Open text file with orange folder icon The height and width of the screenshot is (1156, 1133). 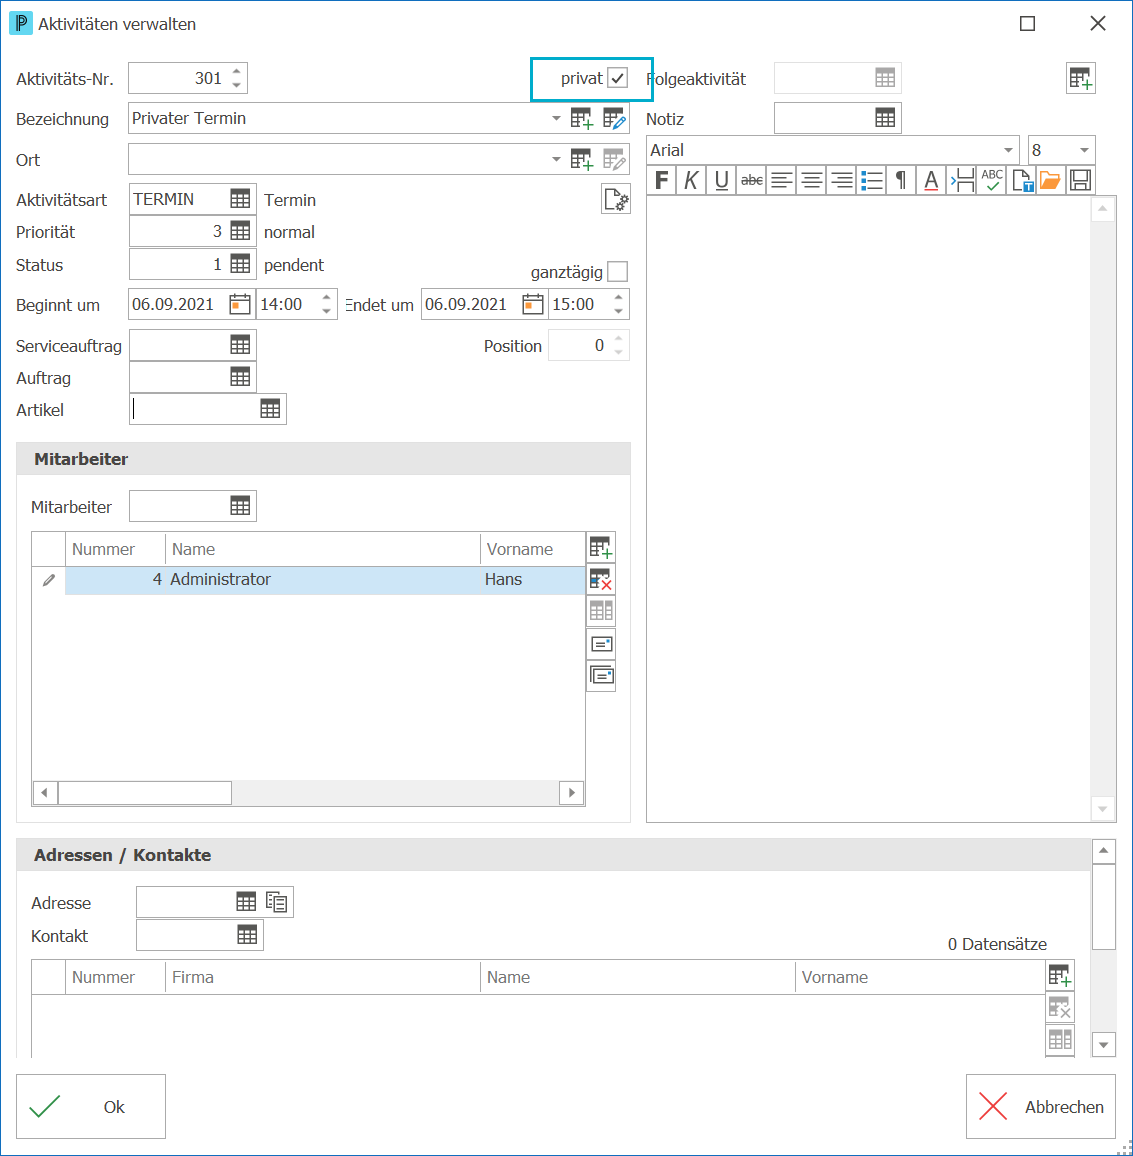[x=1050, y=180]
